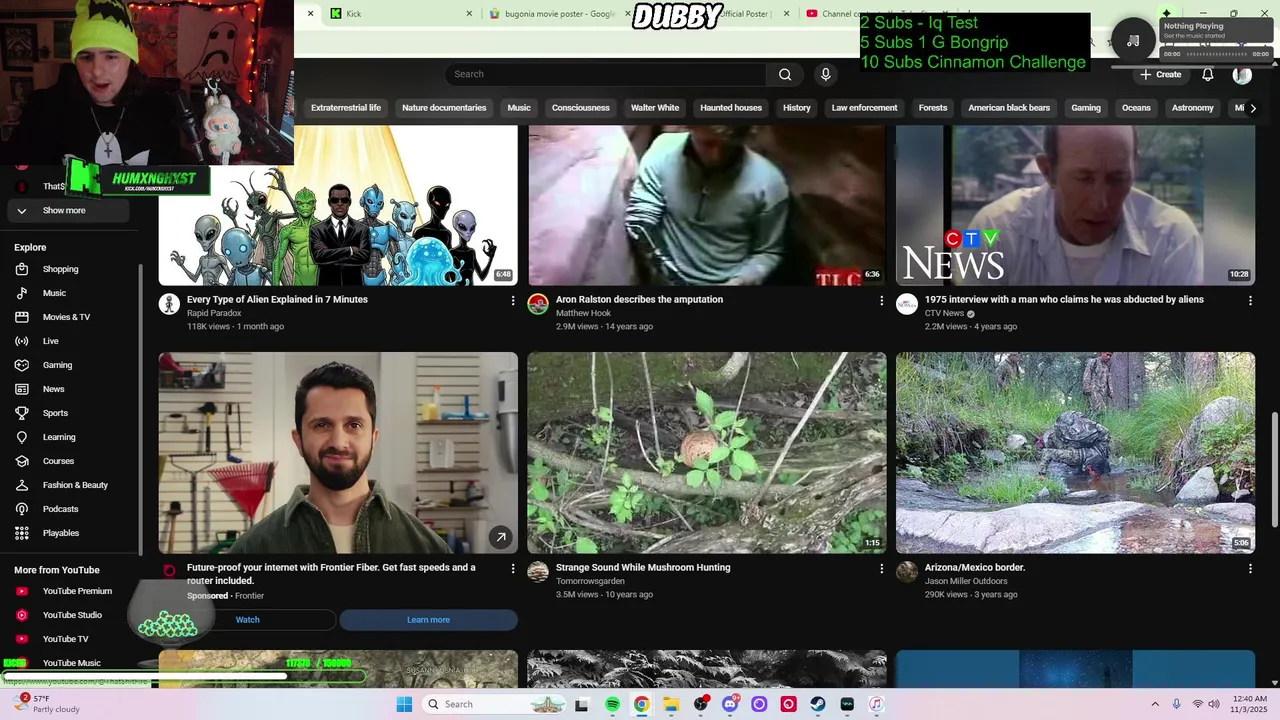Open Sports in Explore sidebar
Viewport: 1280px width, 720px height.
70,413
